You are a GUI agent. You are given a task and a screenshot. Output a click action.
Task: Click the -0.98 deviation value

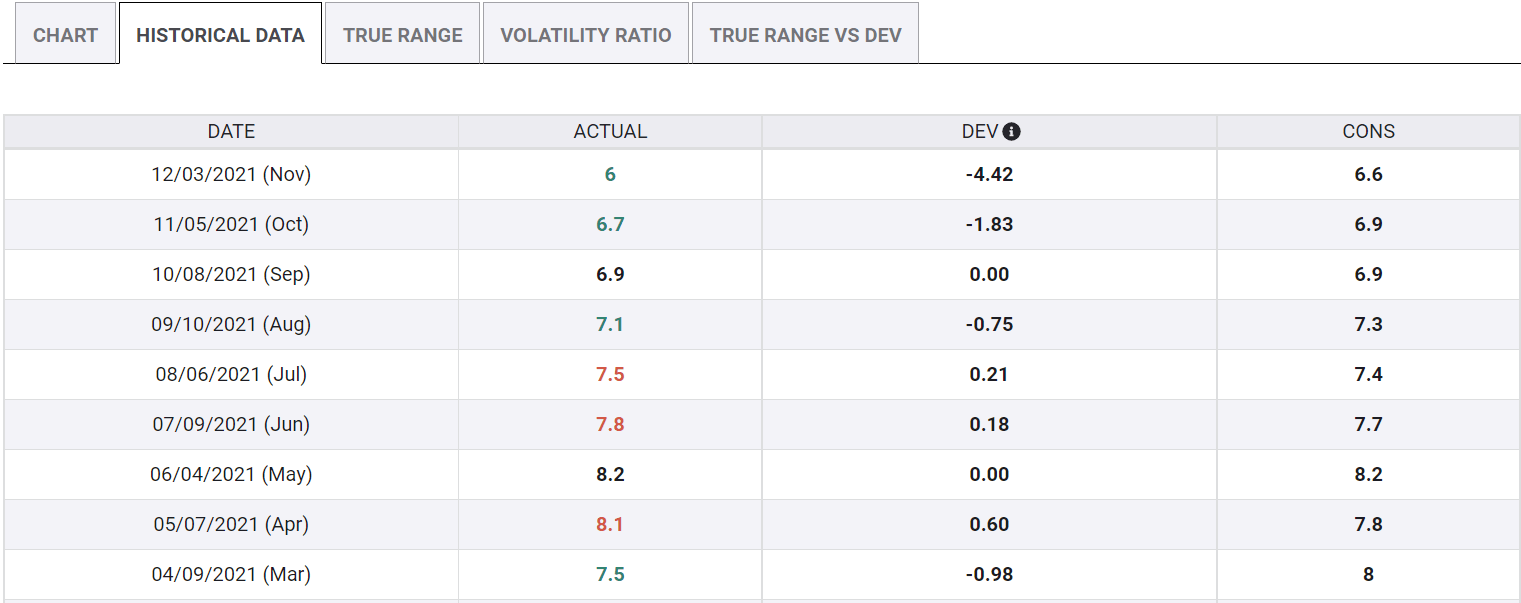pyautogui.click(x=989, y=574)
